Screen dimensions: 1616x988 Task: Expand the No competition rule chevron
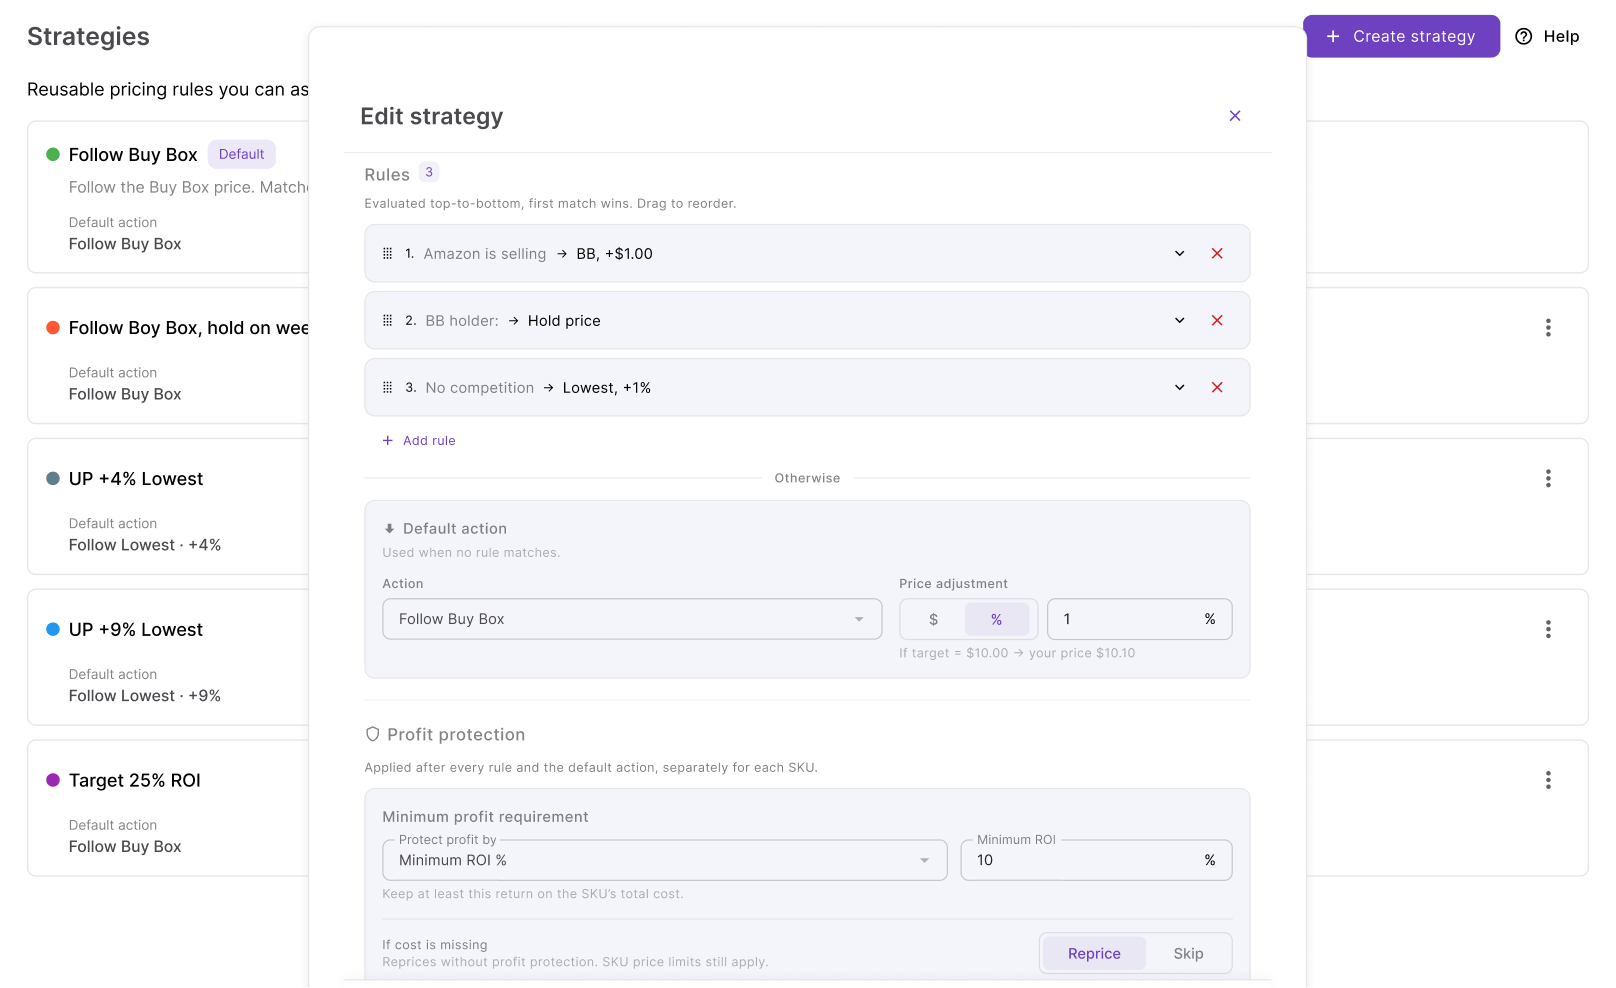1180,388
